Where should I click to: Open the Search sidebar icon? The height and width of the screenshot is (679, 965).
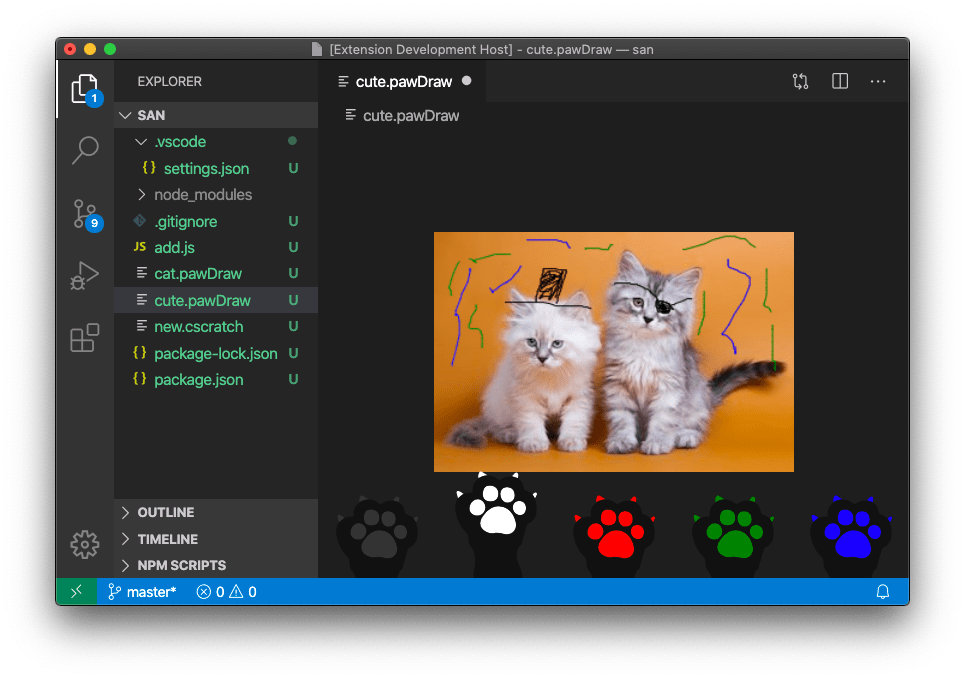coord(84,149)
